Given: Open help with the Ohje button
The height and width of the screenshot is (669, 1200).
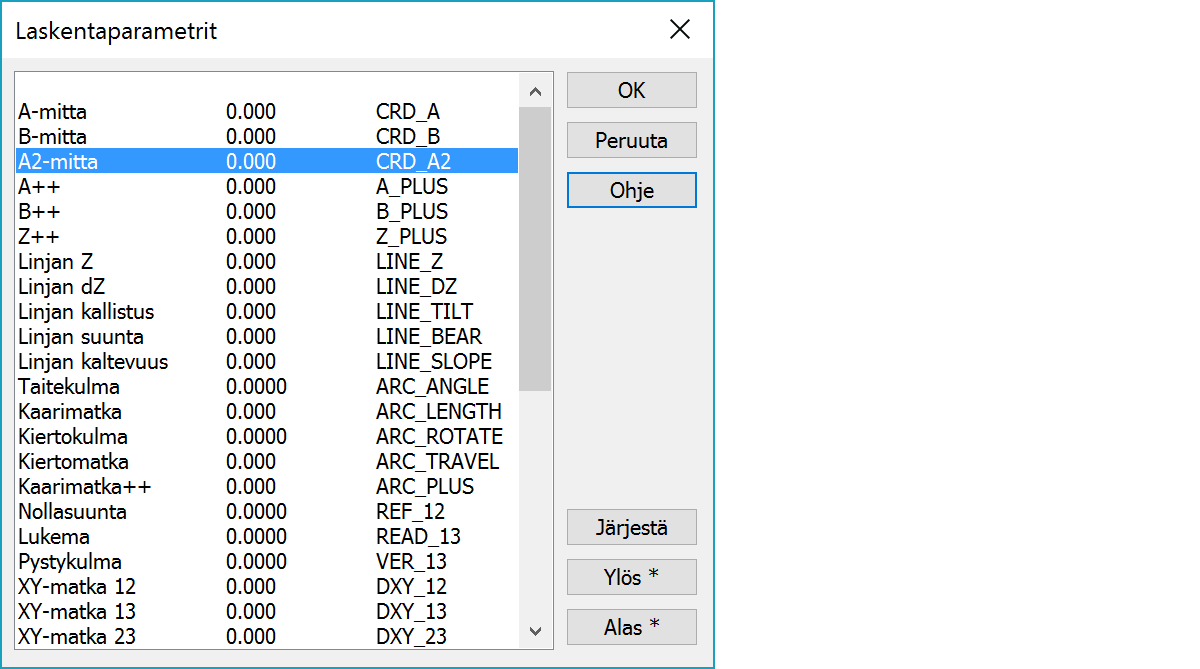Looking at the screenshot, I should [x=631, y=190].
